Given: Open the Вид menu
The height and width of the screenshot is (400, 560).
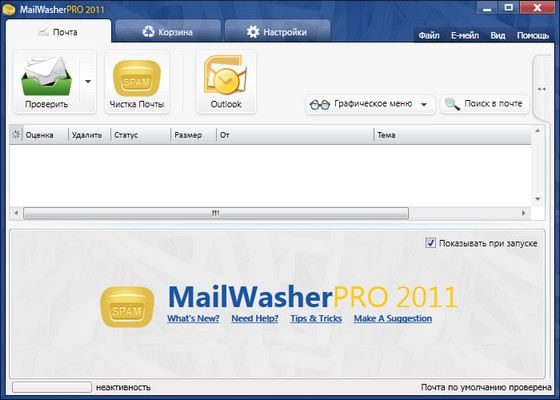Looking at the screenshot, I should click(x=498, y=35).
